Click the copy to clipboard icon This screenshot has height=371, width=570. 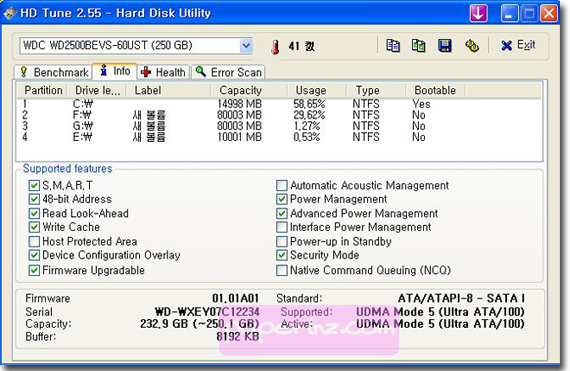(393, 46)
